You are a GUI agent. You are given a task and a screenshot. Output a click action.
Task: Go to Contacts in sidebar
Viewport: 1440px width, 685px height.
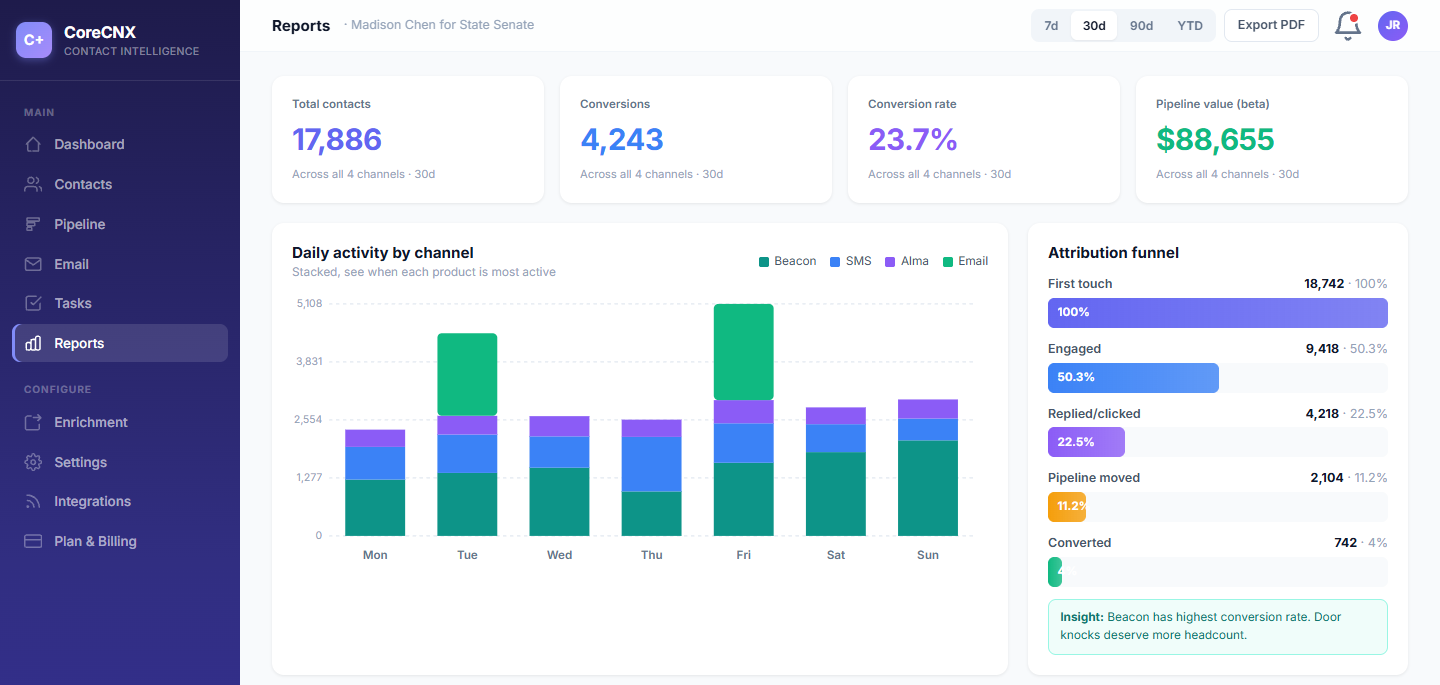120,184
